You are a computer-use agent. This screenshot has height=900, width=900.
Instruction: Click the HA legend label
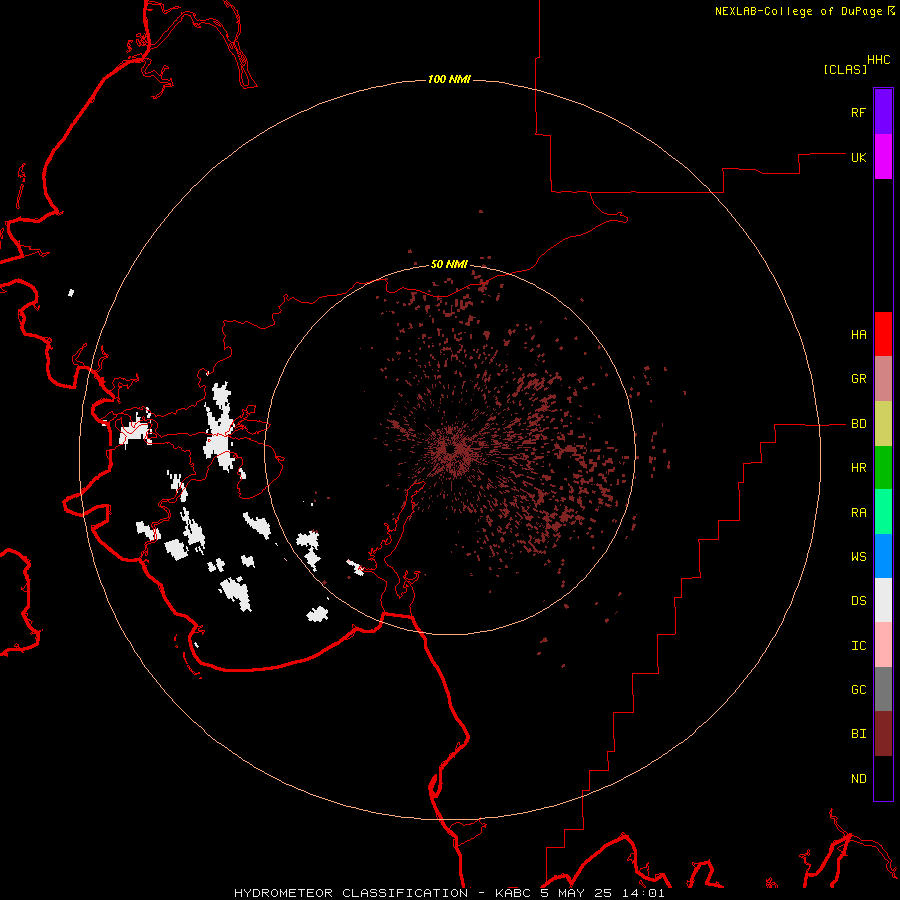858,334
